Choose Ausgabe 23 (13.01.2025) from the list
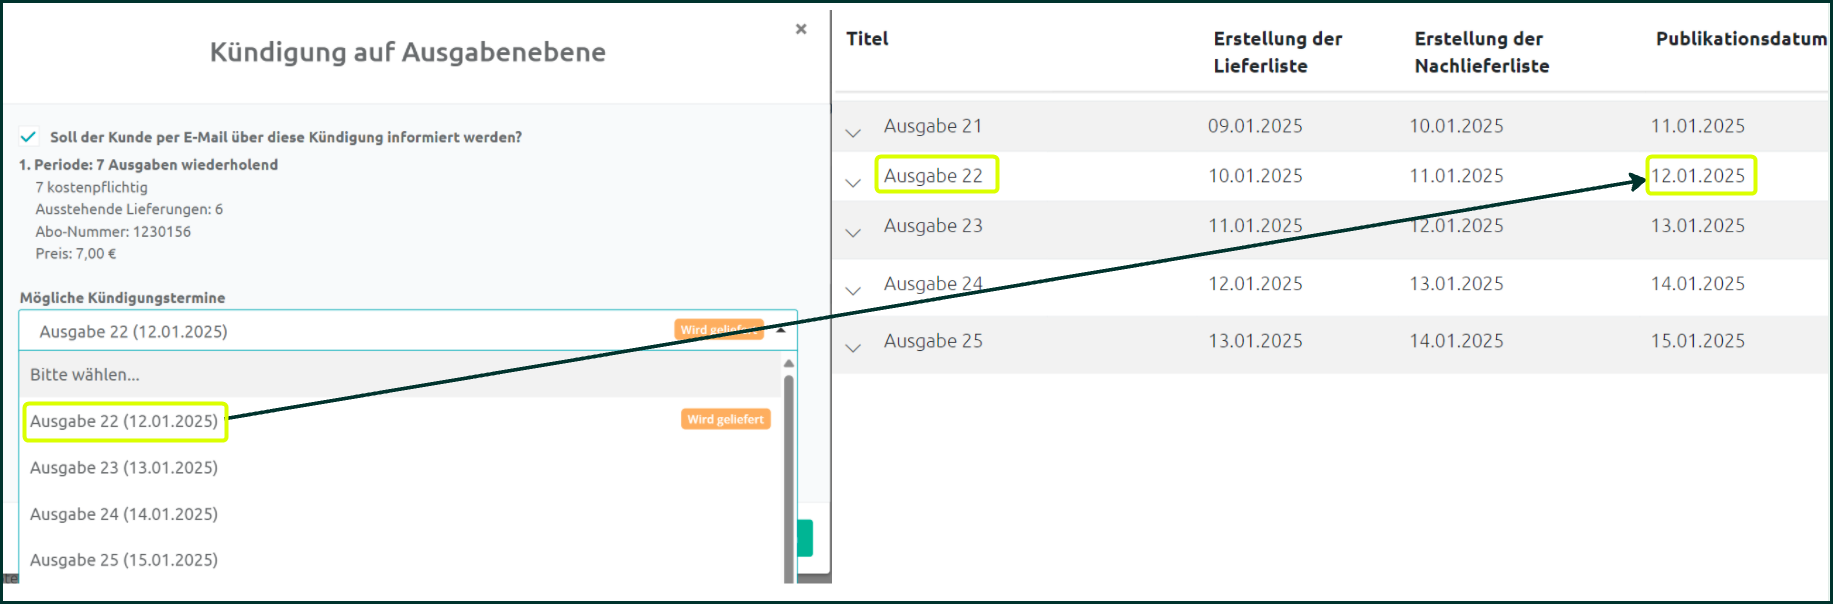Screen dimensions: 1833x604 124,467
